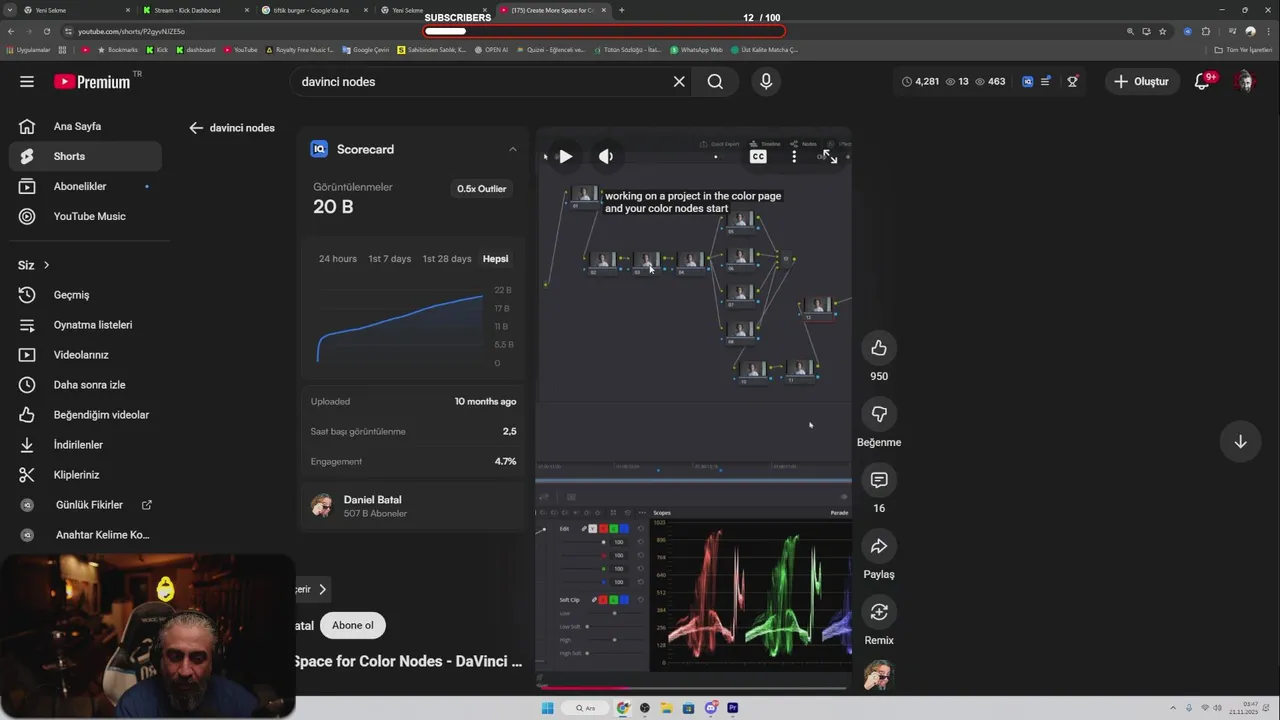This screenshot has width=1280, height=720.
Task: Mute the Shorts video volume
Action: (605, 156)
